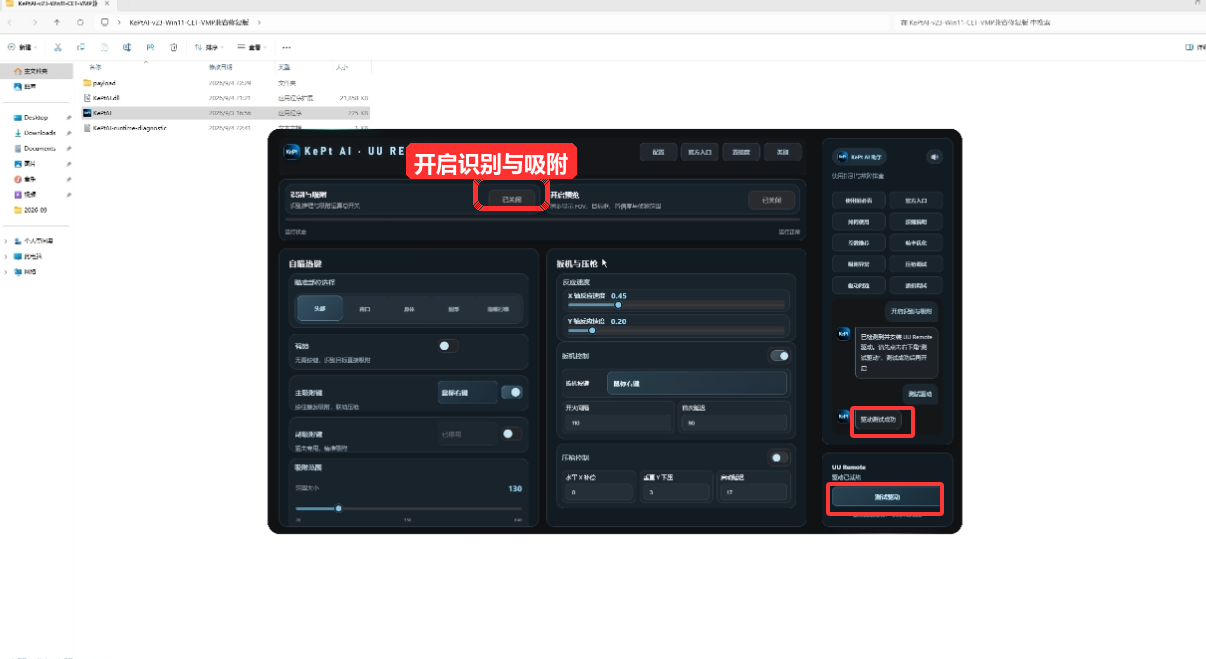1206x659 pixels.
Task: Refresh the File Explorer folder view
Action: click(80, 22)
